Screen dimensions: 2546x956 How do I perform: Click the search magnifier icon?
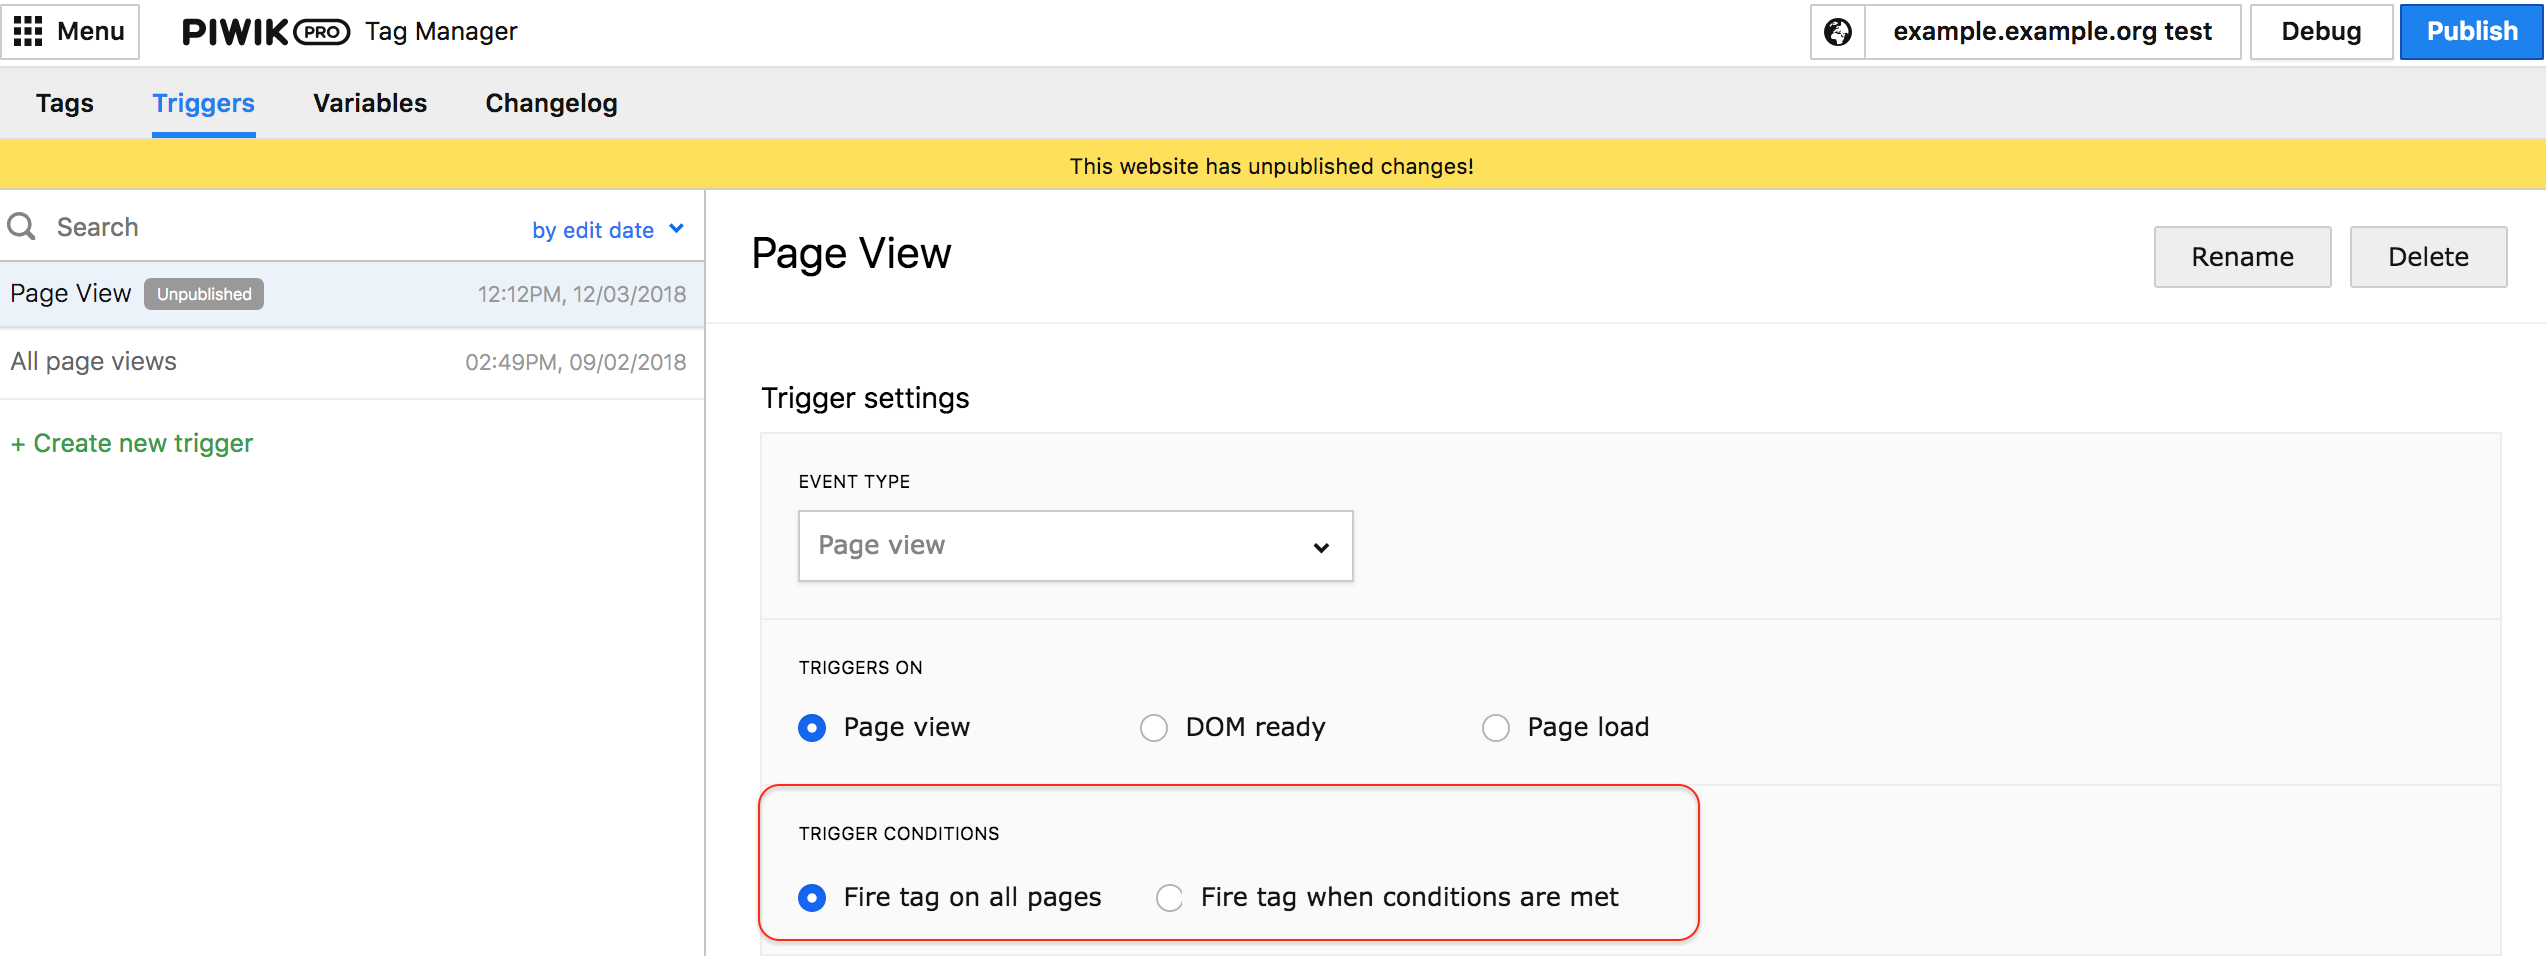click(21, 226)
